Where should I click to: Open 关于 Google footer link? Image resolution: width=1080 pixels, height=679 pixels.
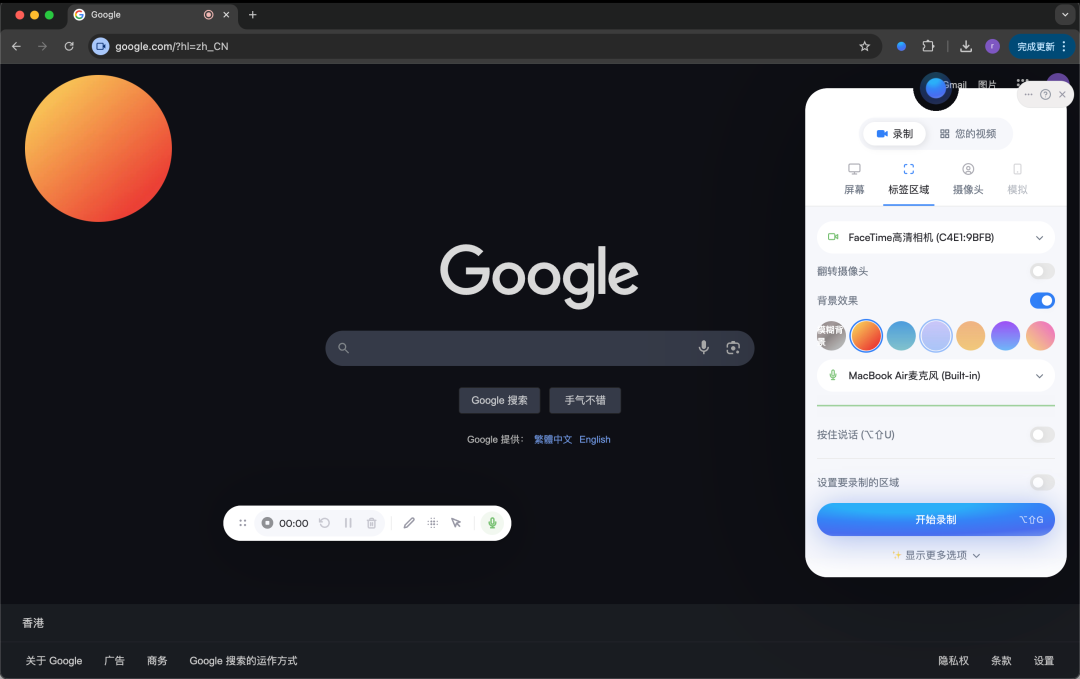[54, 660]
